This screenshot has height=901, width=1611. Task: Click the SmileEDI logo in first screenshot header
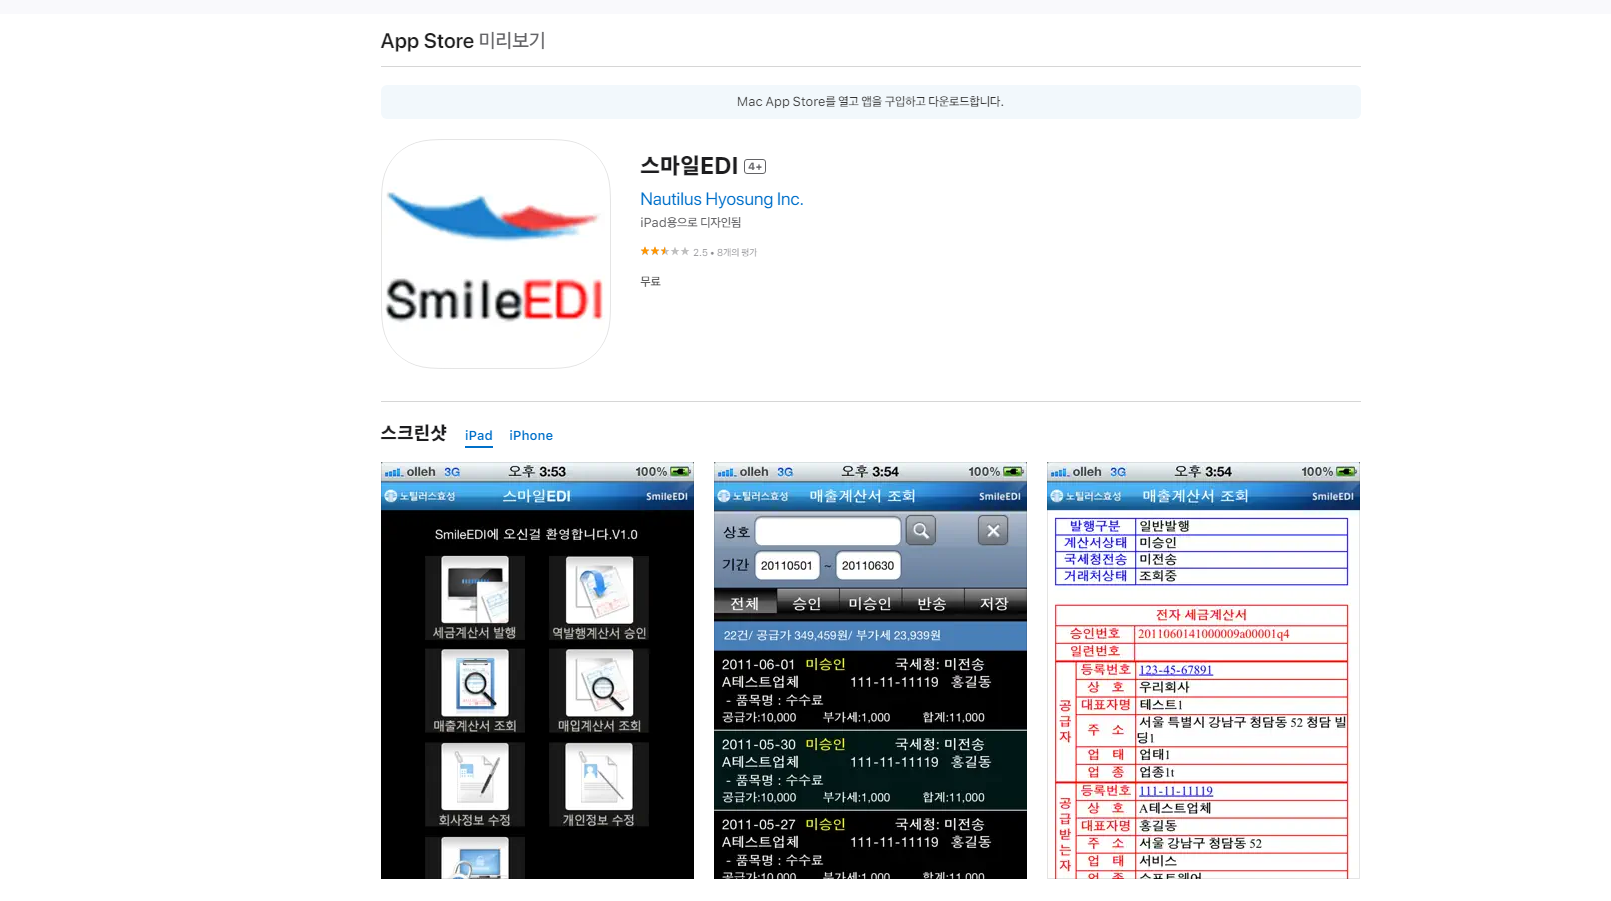tap(667, 496)
